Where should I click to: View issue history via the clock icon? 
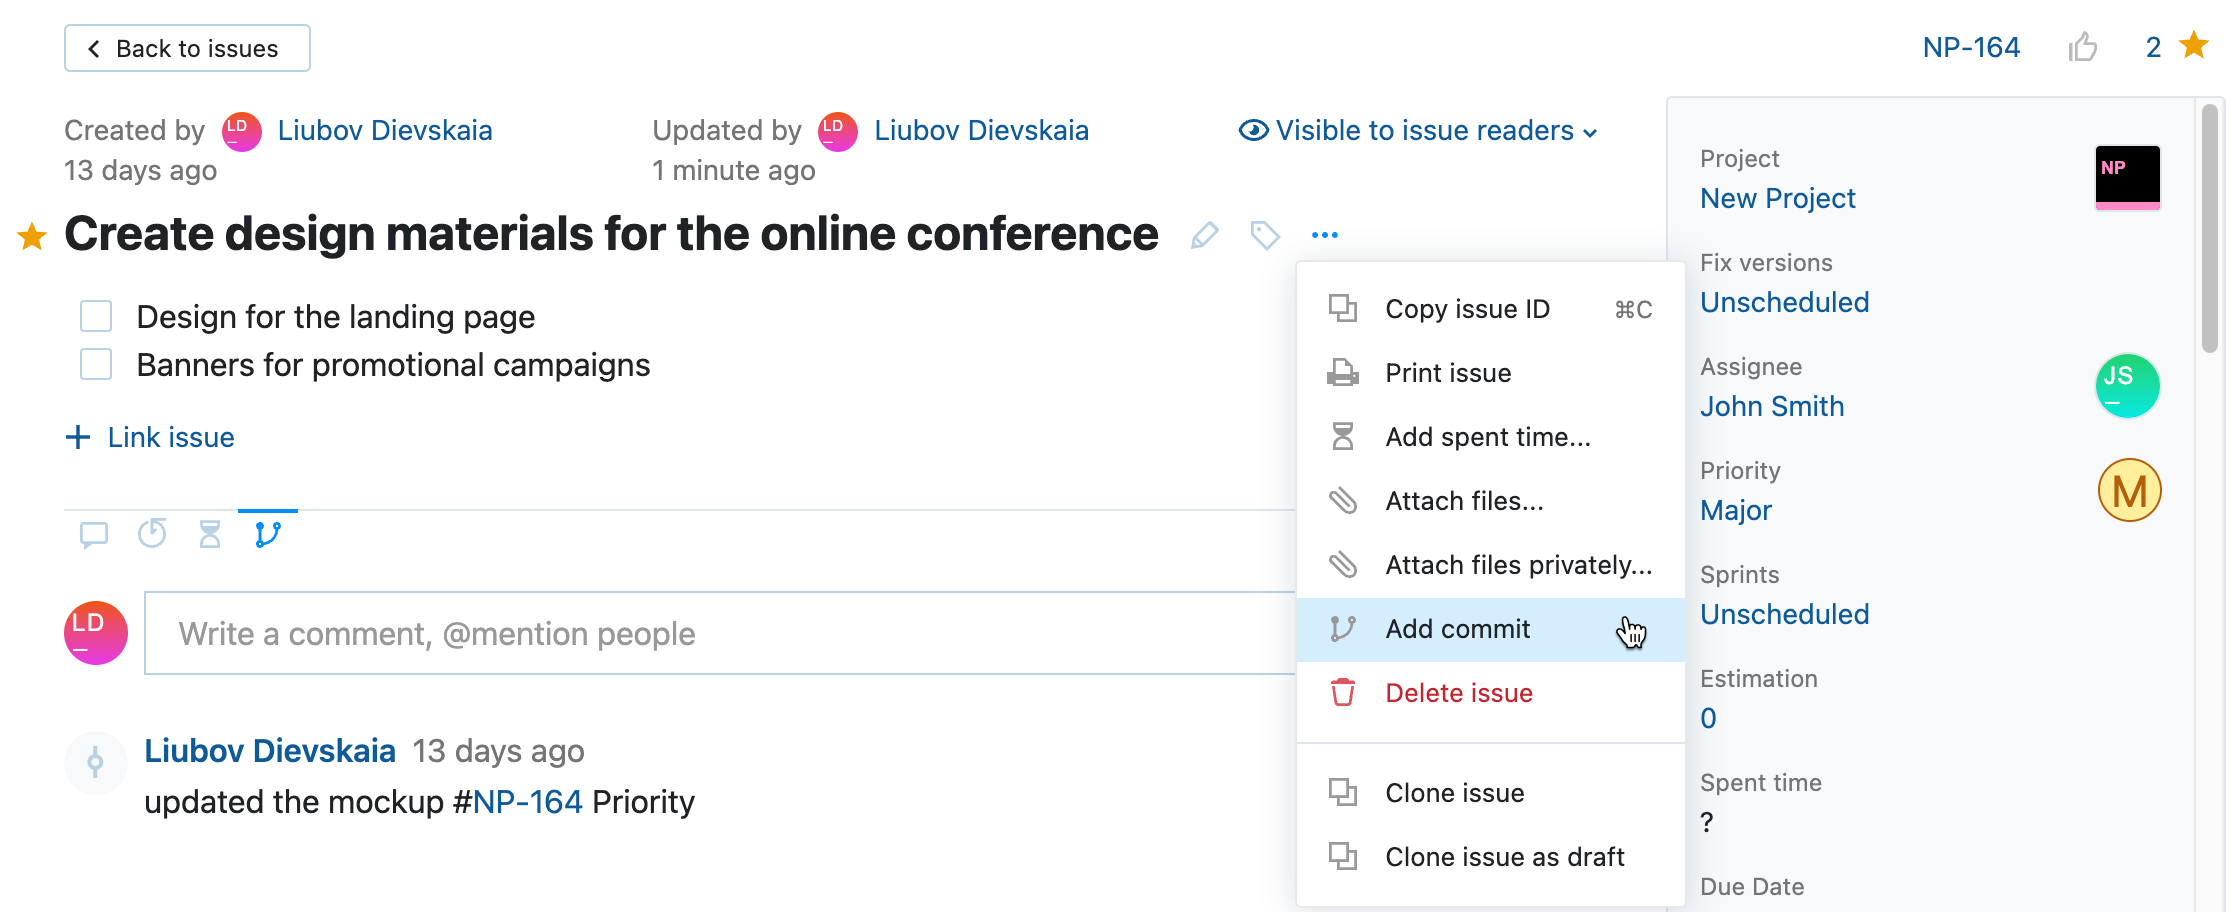[x=151, y=535]
